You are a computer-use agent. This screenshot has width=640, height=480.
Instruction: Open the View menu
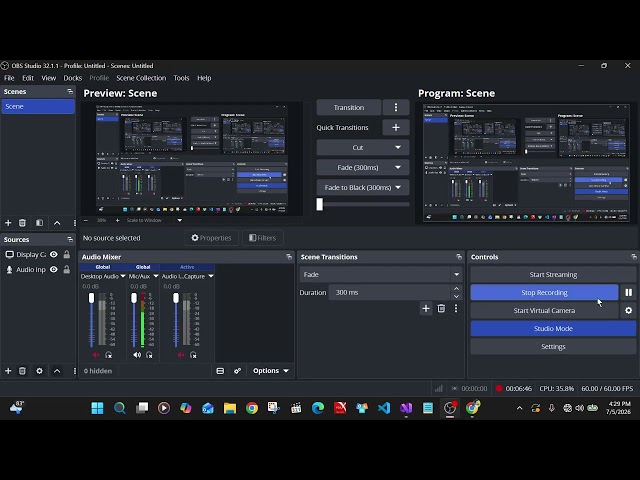tap(49, 78)
